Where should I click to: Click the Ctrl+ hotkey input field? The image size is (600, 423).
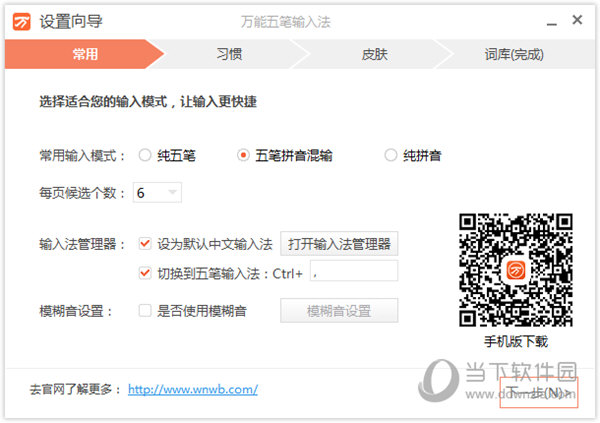tap(354, 271)
